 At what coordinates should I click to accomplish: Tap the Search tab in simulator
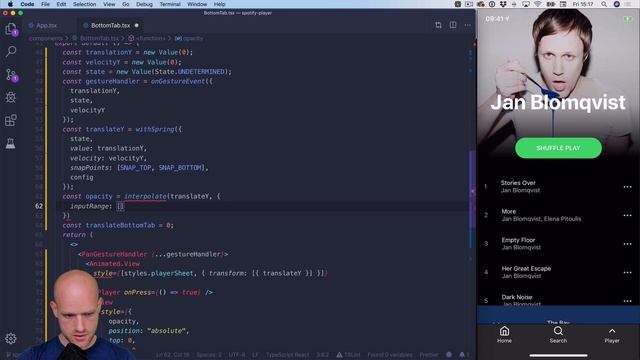pyautogui.click(x=558, y=335)
